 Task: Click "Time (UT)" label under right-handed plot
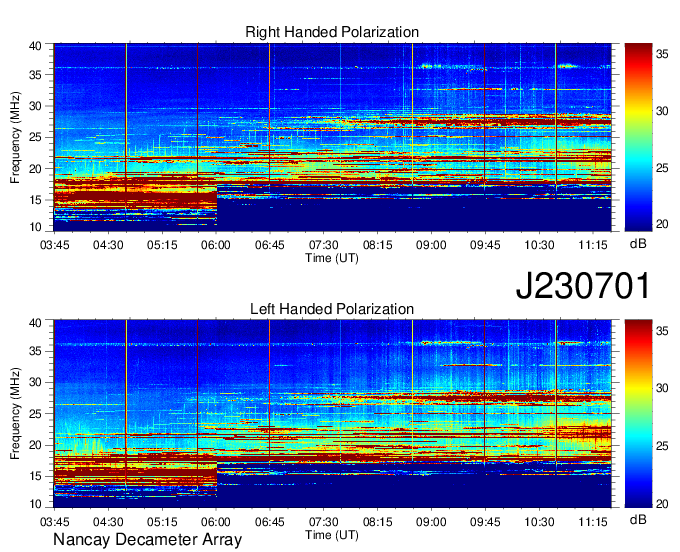click(x=332, y=258)
